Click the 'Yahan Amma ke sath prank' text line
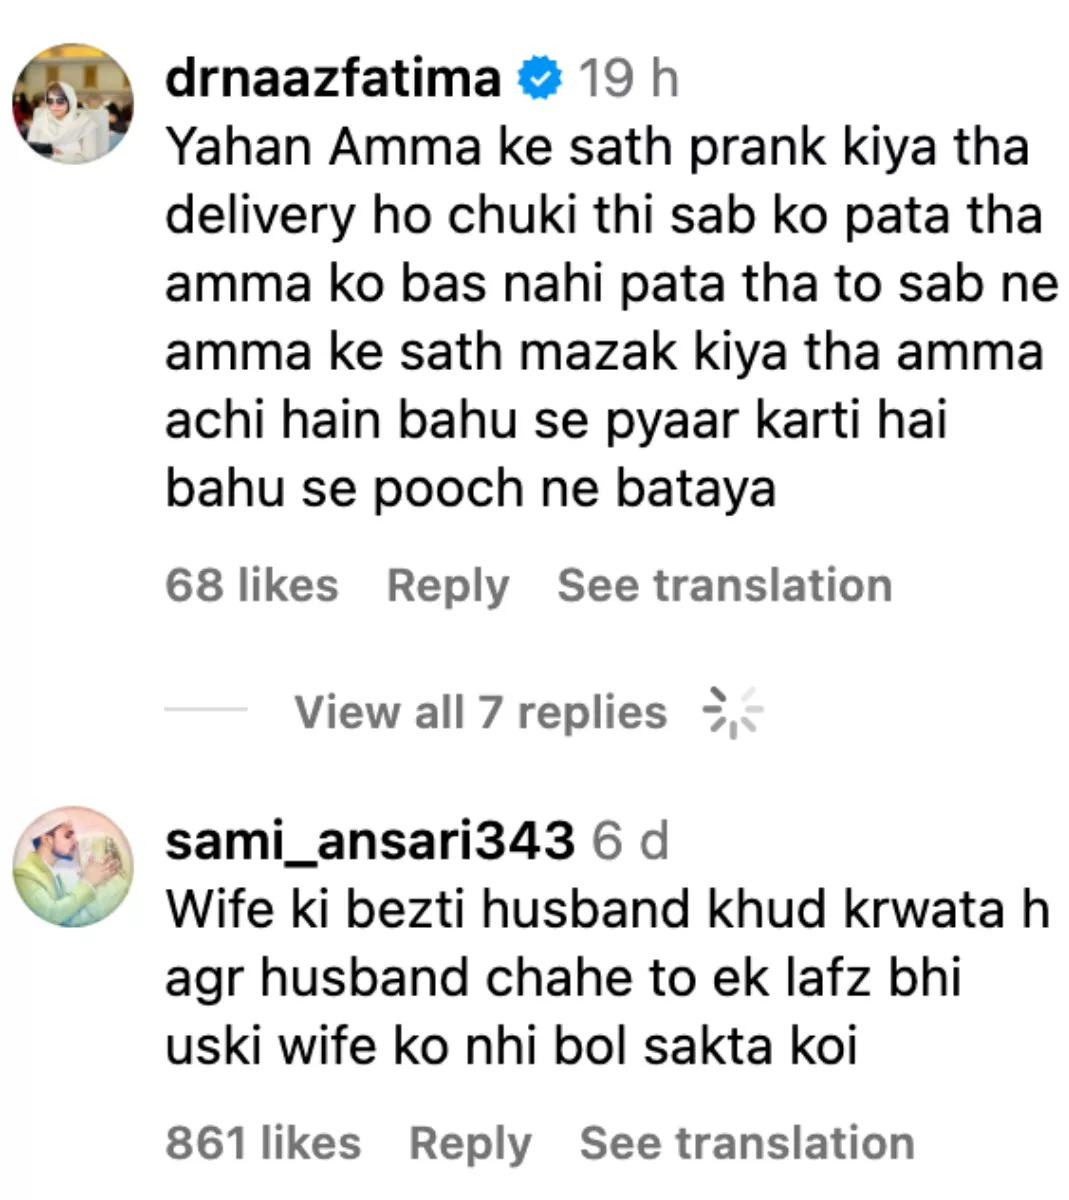Image resolution: width=1069 pixels, height=1200 pixels. click(x=597, y=147)
